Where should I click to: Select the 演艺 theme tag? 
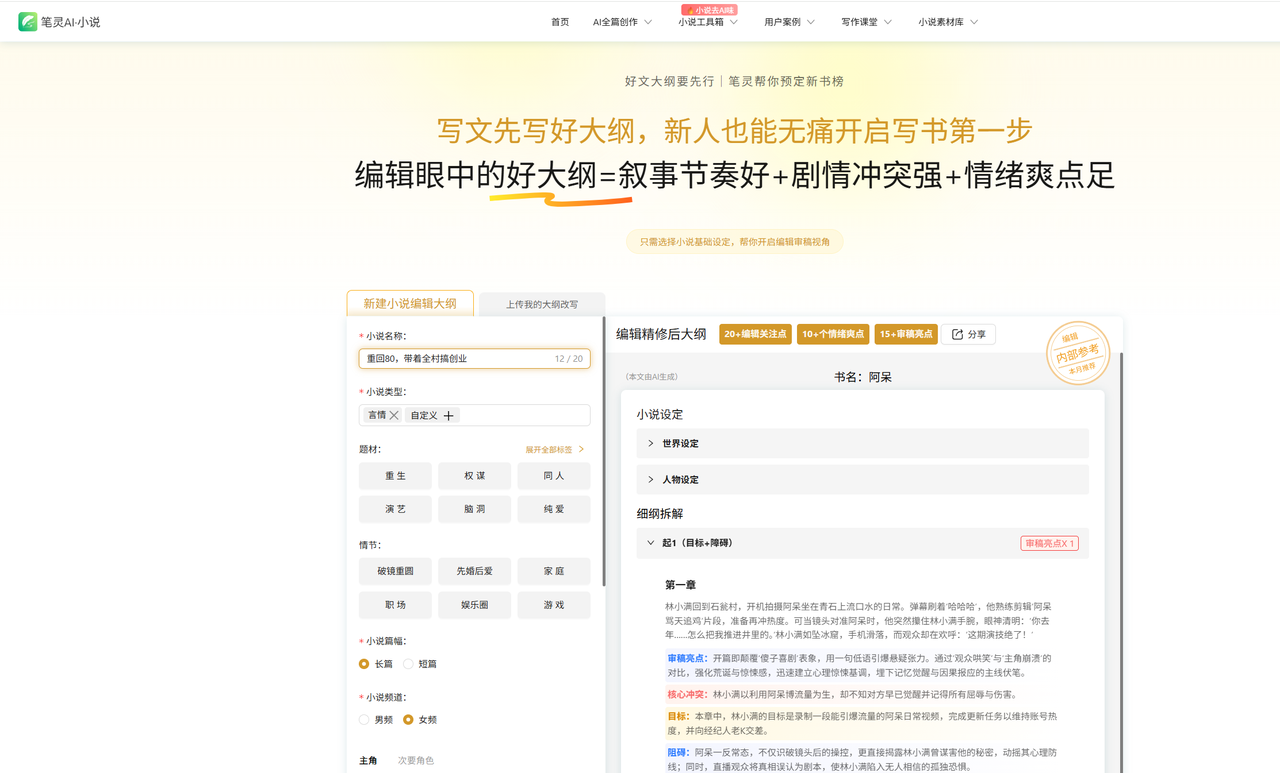(x=395, y=509)
